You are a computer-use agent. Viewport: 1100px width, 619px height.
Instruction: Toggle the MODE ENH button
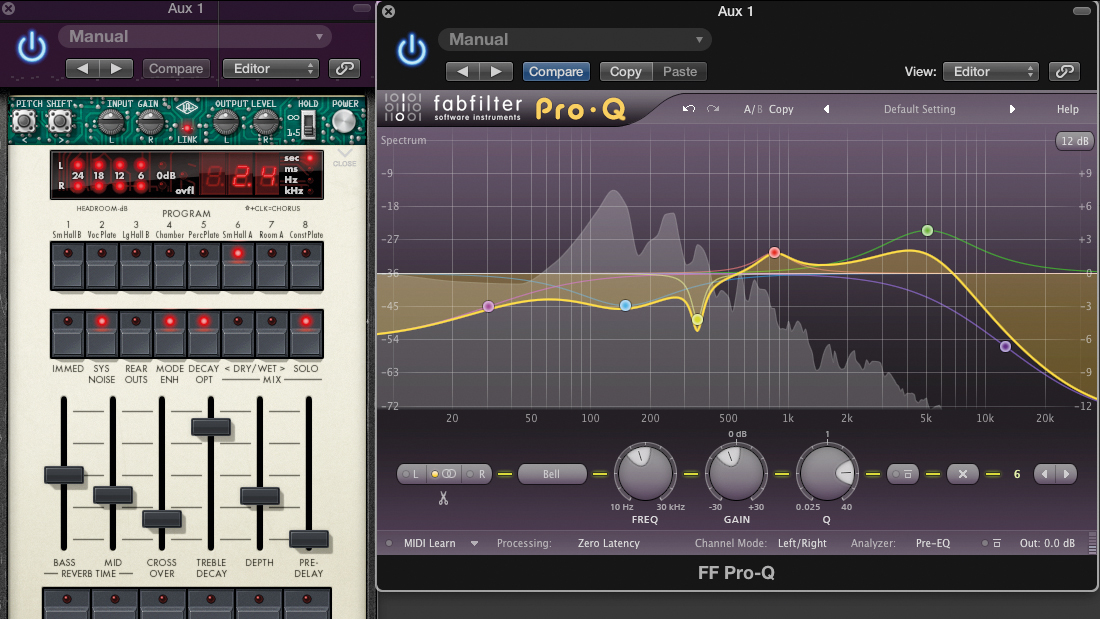pos(170,334)
